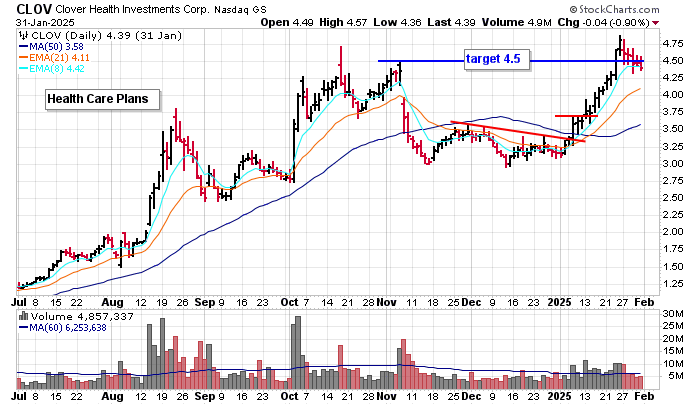Click the 2.00 price axis label
Viewport: 700px width, 405px height.
coord(673,232)
